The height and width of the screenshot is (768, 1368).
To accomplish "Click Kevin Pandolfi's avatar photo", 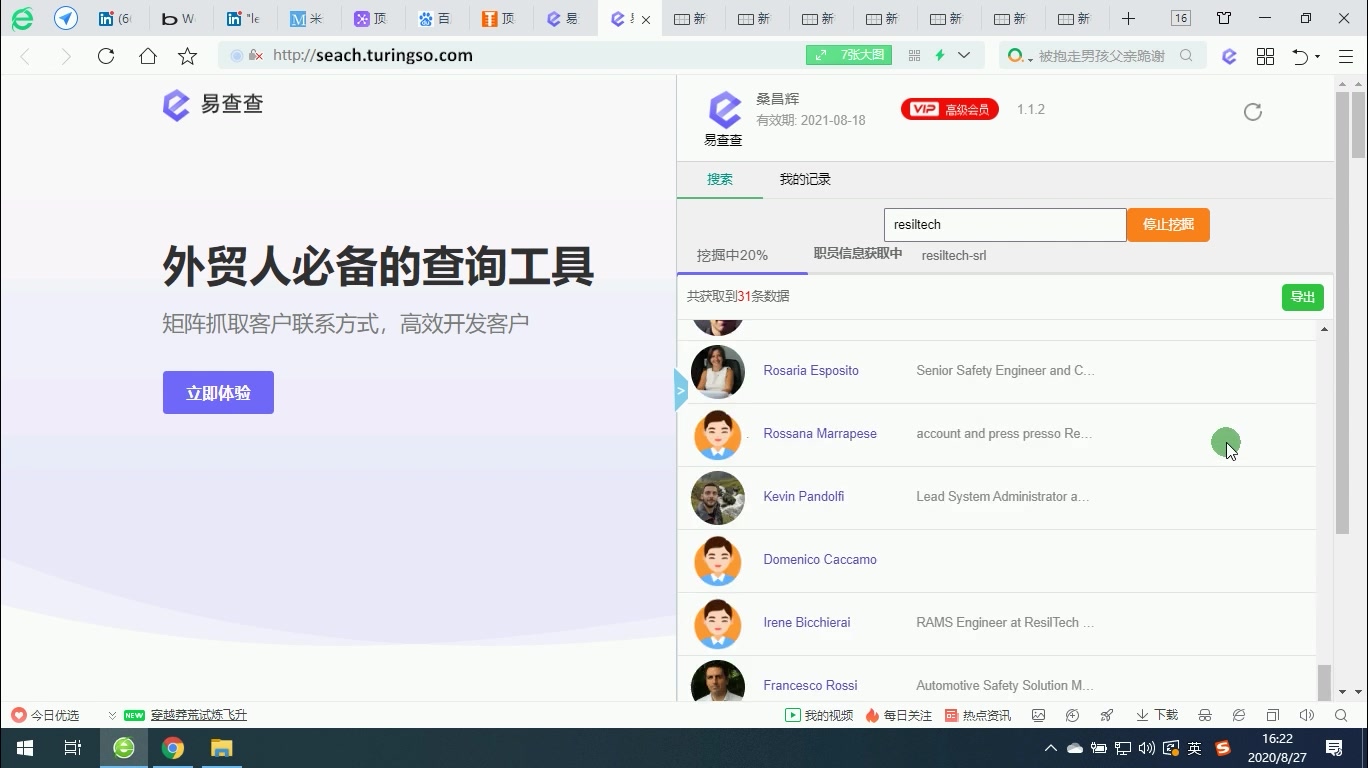I will coord(718,498).
